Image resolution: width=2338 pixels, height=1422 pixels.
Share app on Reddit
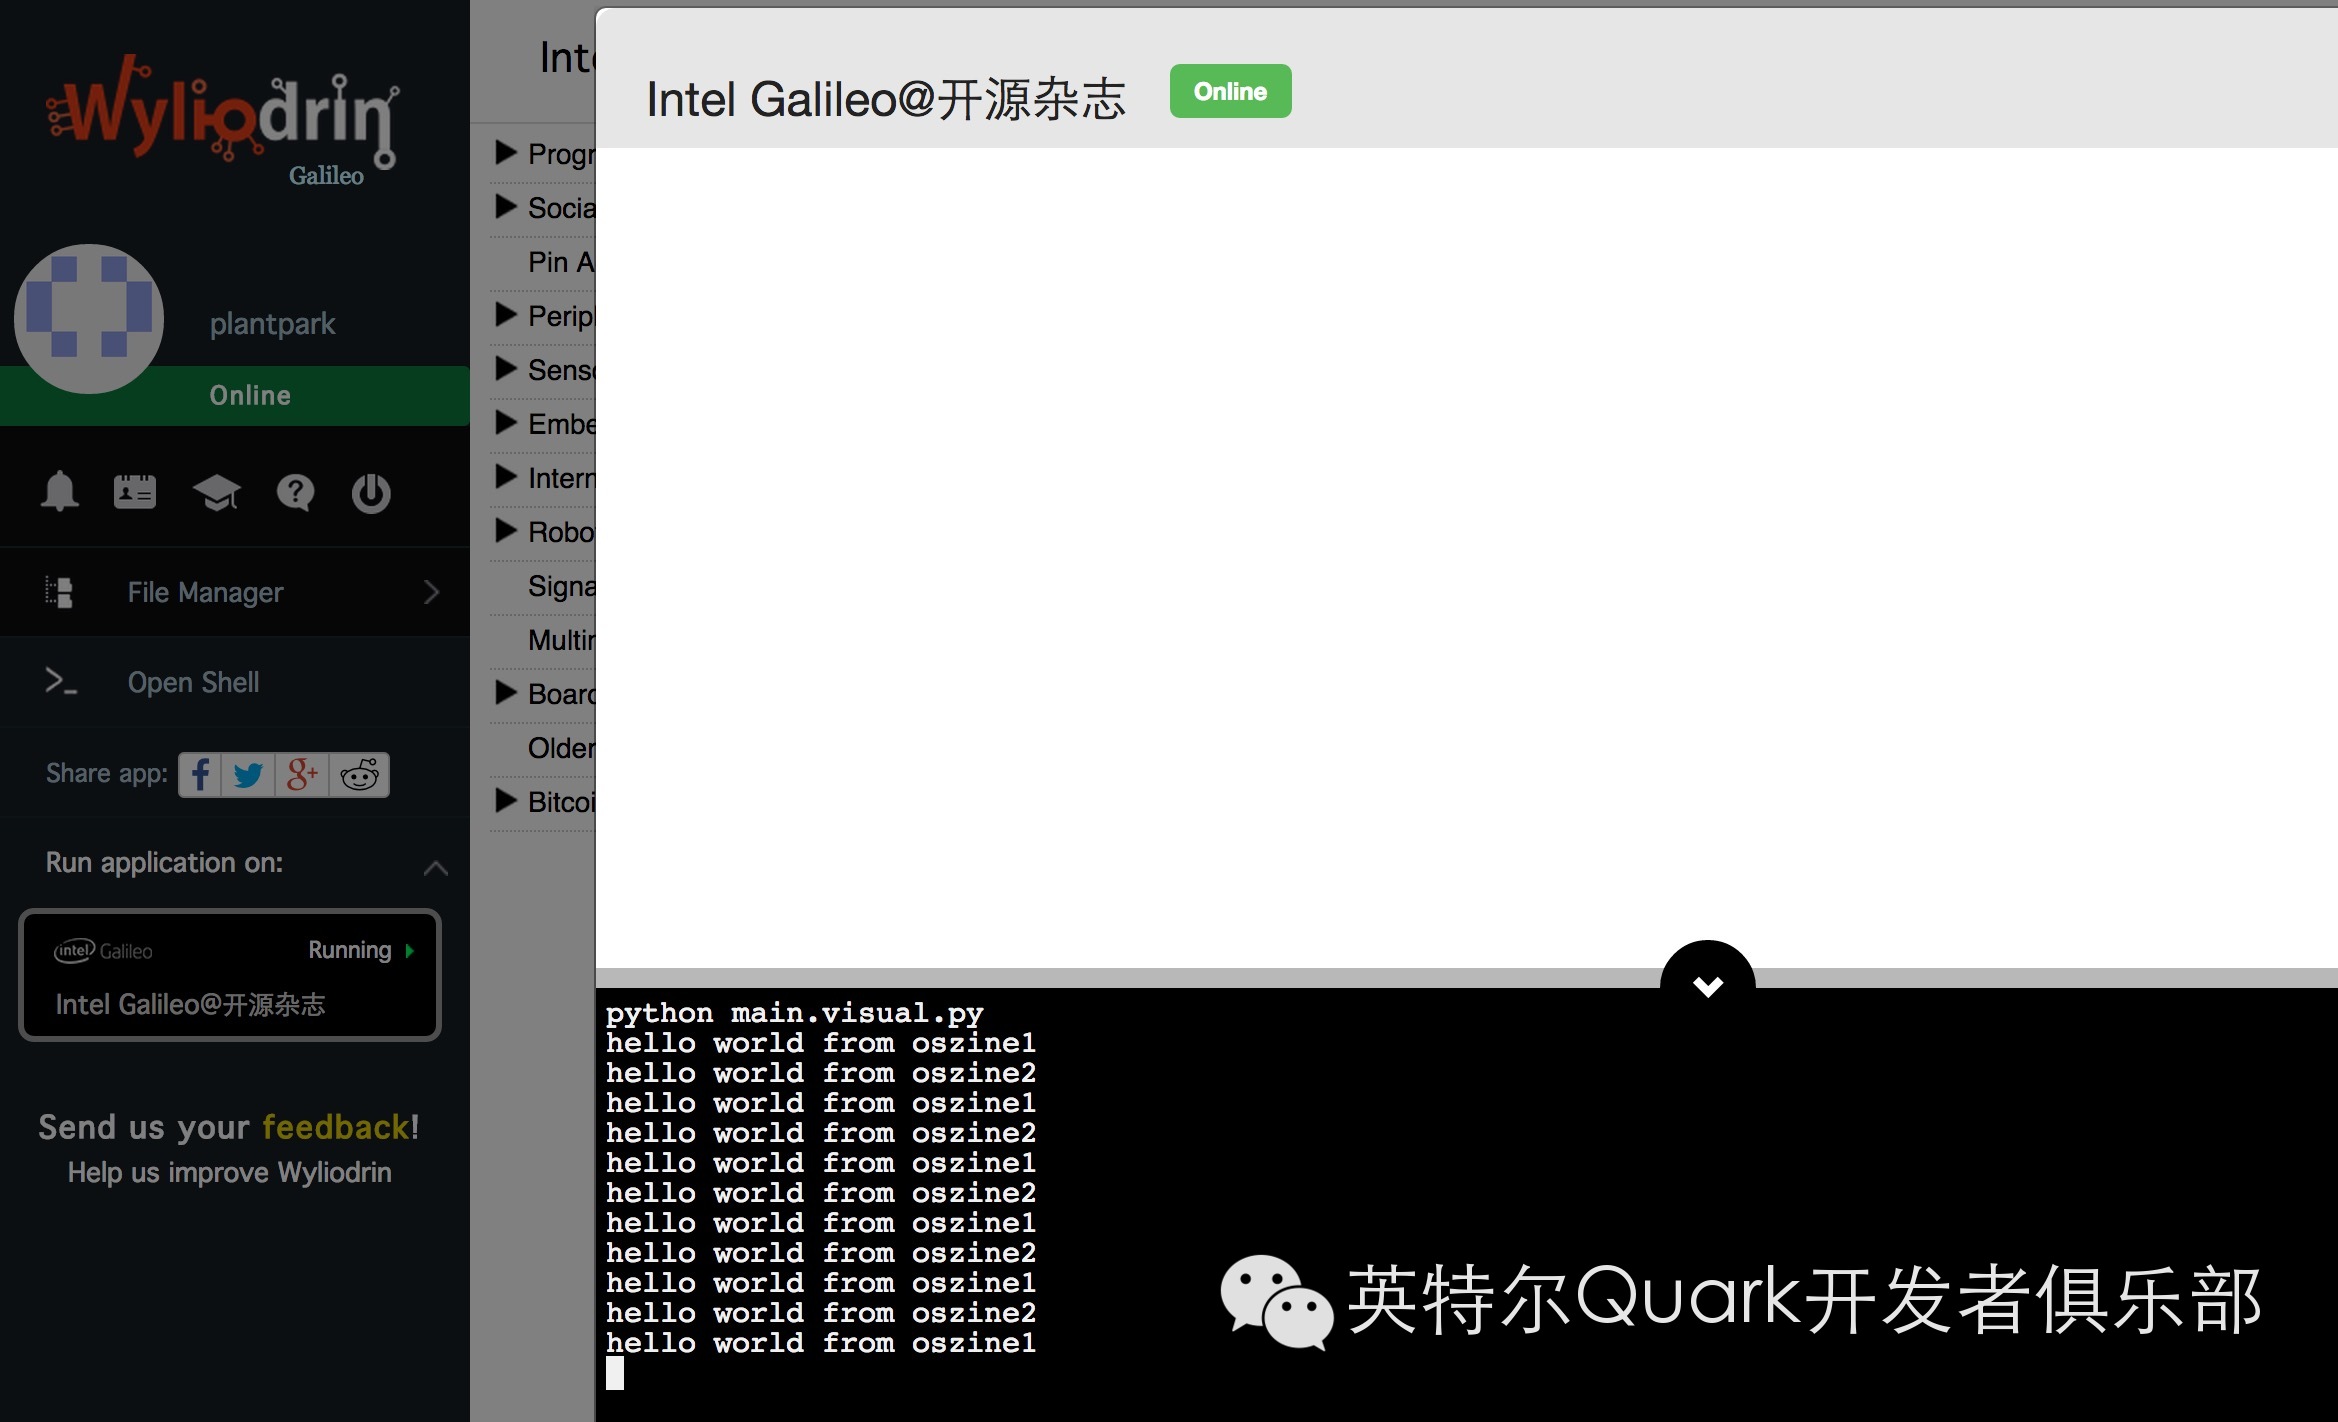coord(359,775)
